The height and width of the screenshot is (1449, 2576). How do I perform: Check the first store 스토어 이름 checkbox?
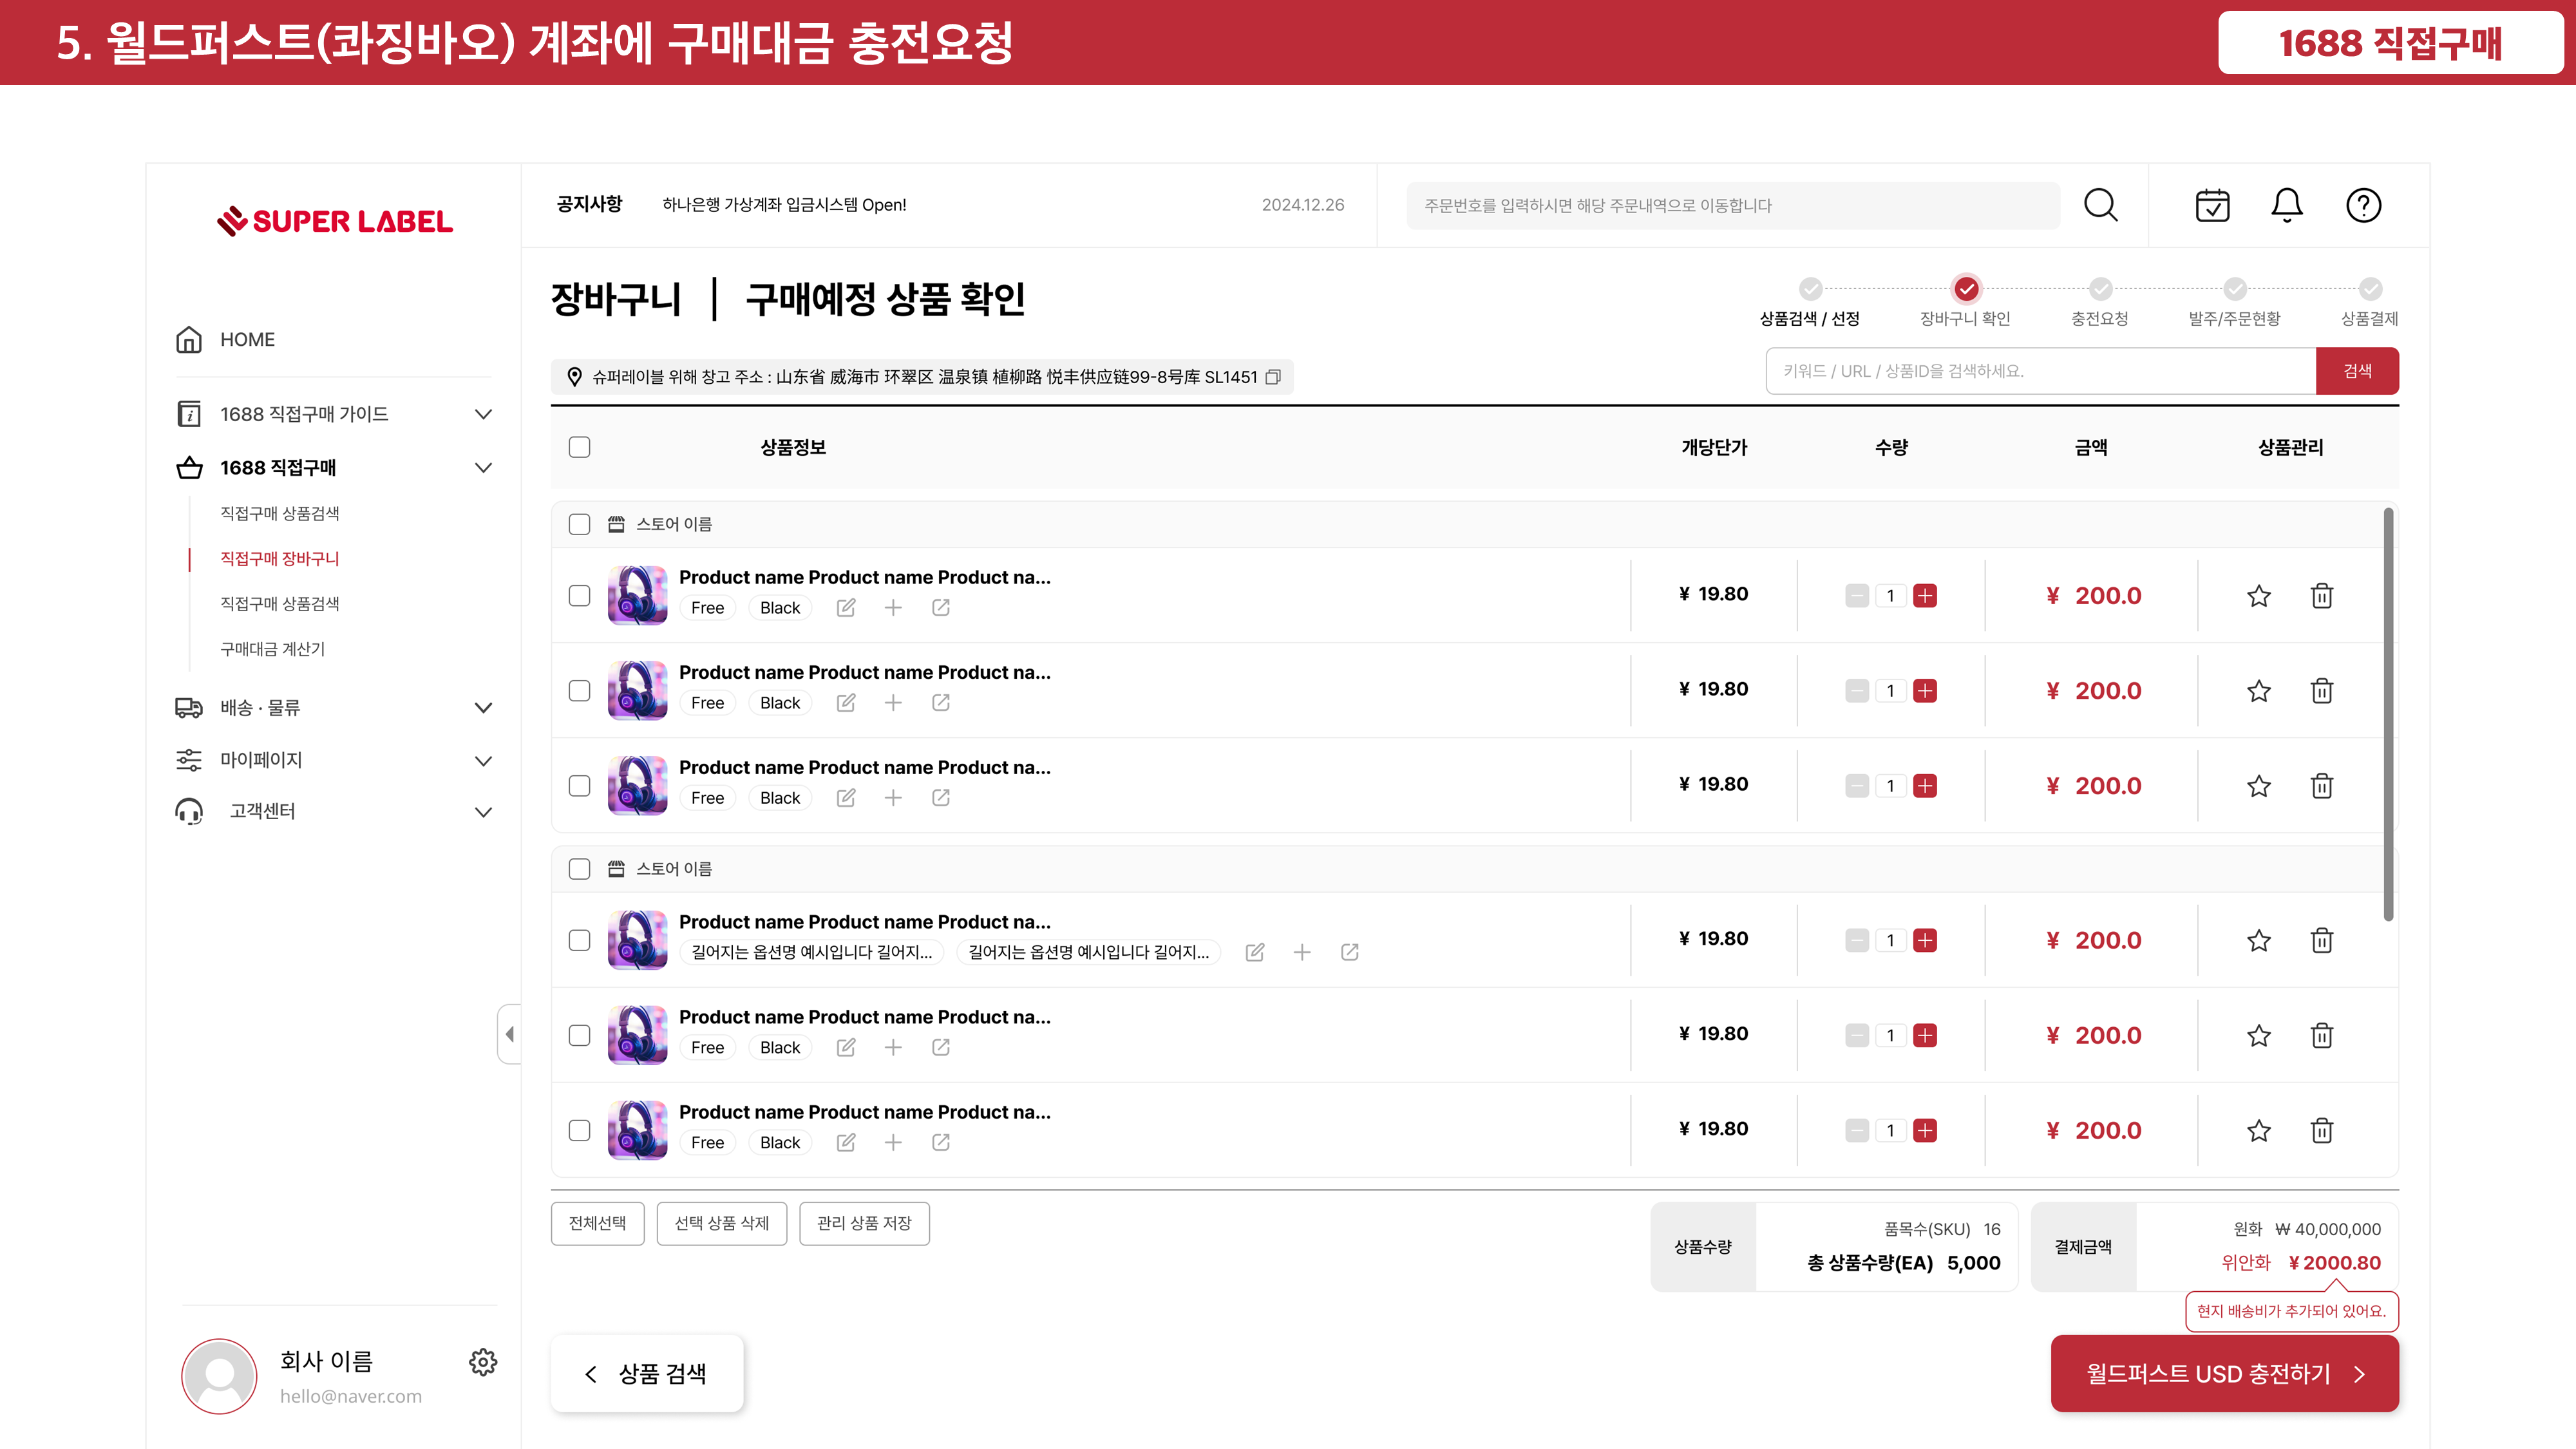point(579,524)
